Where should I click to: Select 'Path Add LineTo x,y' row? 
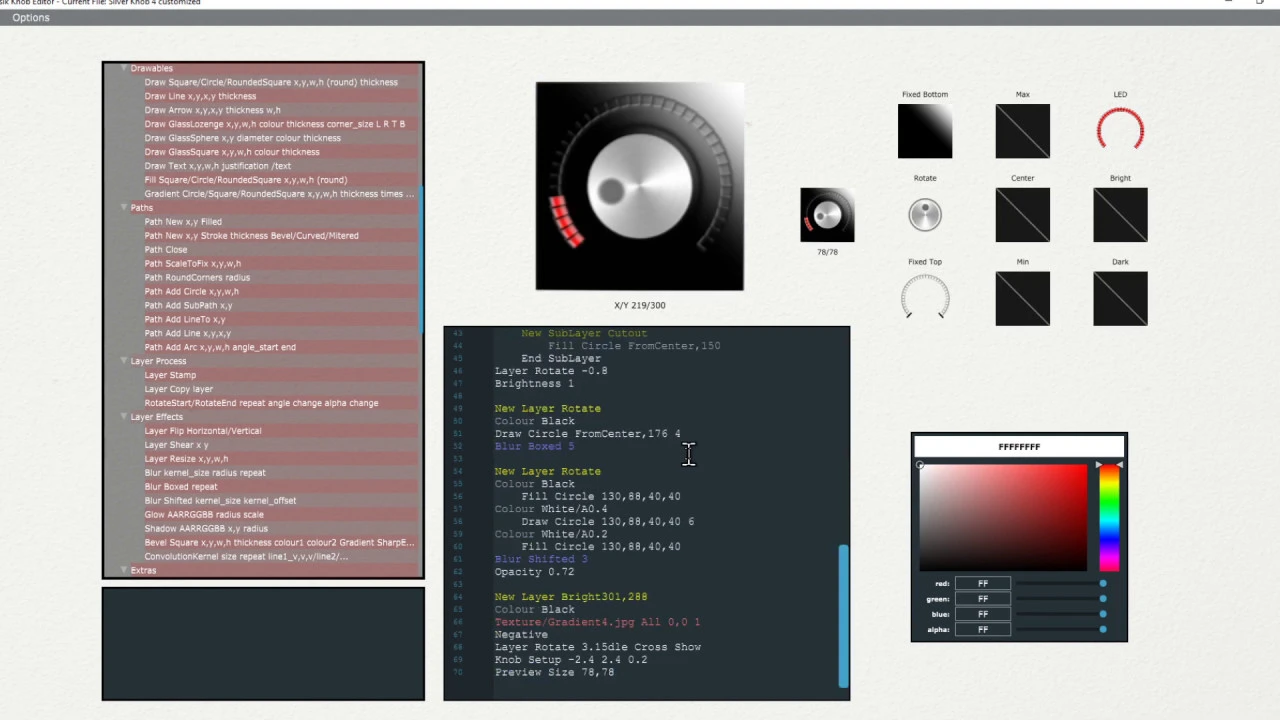(x=185, y=320)
